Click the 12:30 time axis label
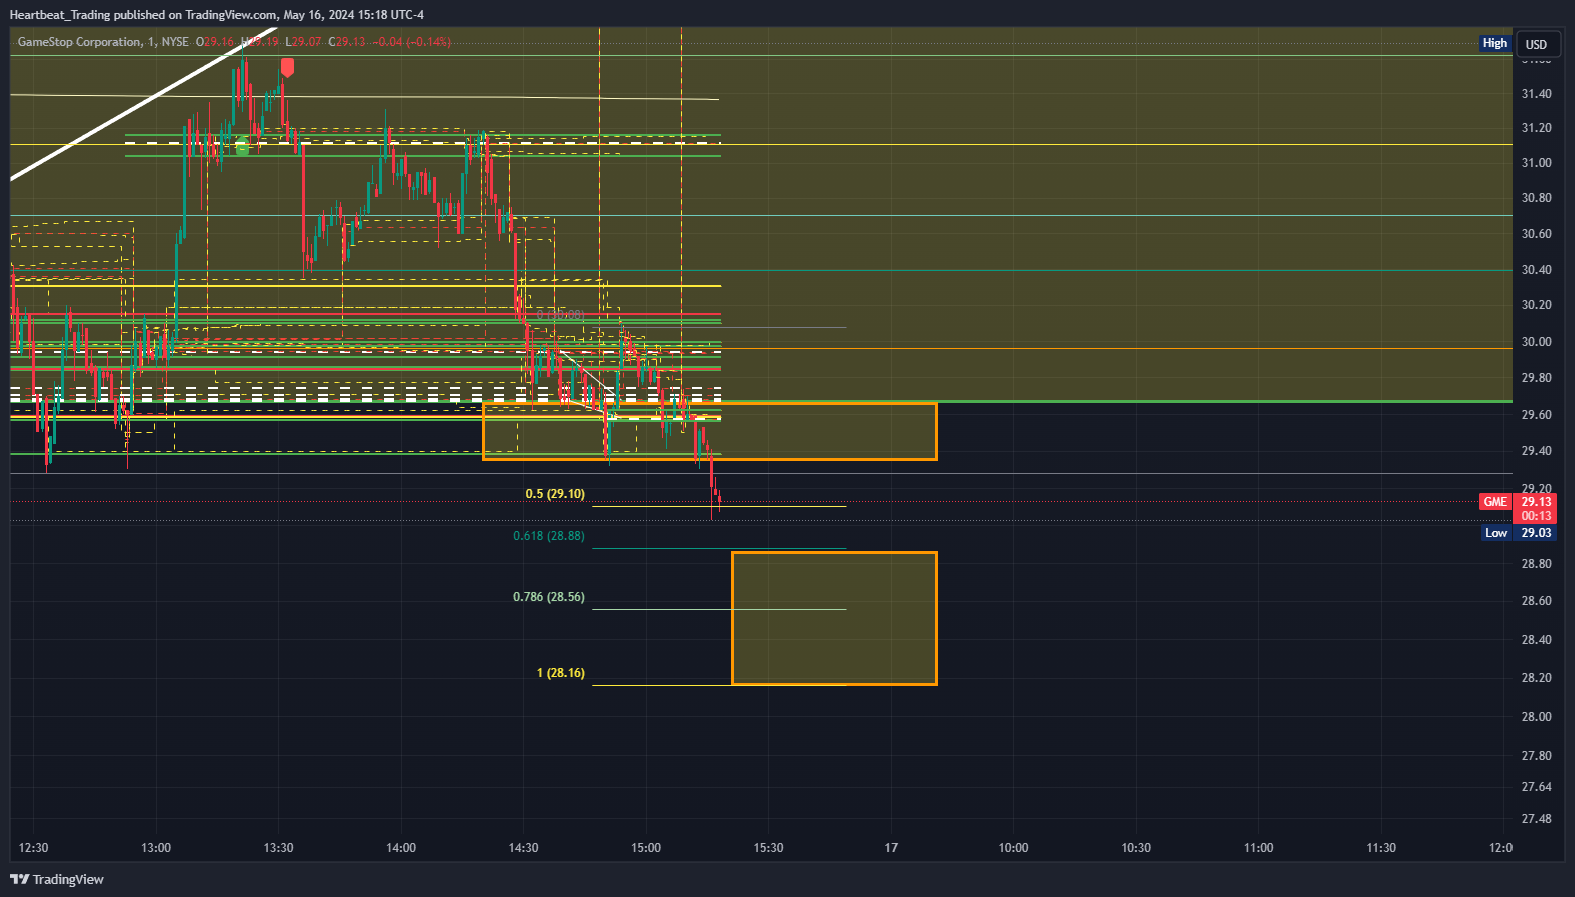The width and height of the screenshot is (1575, 897). 33,848
